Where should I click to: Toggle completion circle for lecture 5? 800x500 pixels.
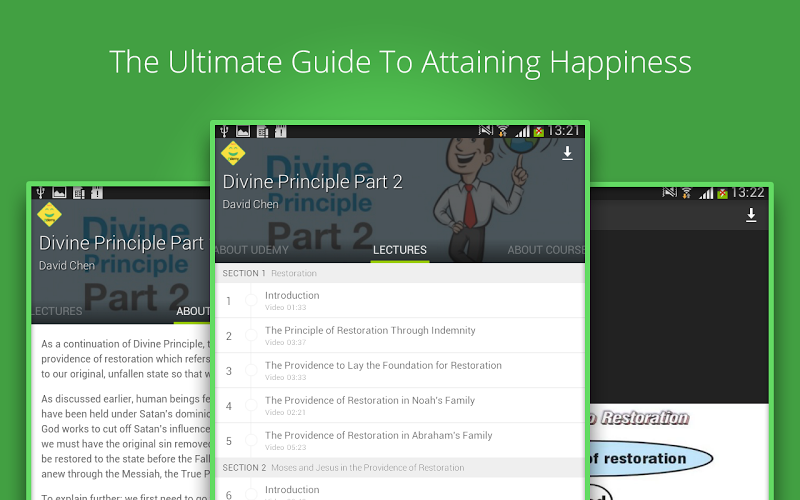pyautogui.click(x=251, y=440)
